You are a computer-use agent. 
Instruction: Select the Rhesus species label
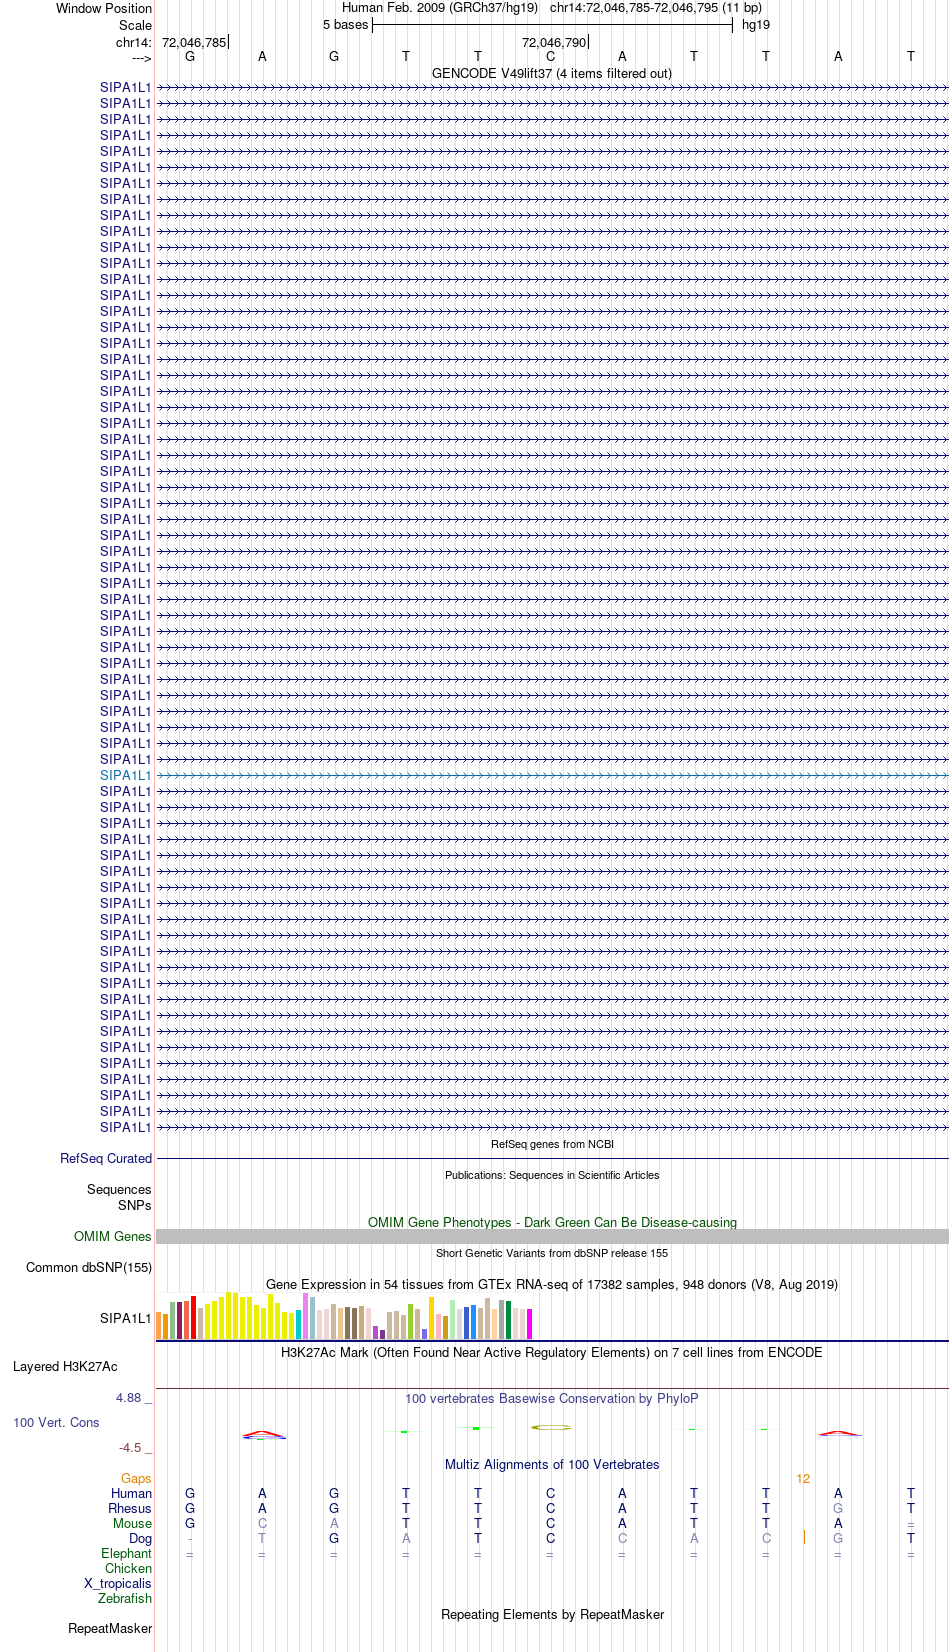click(x=130, y=1508)
